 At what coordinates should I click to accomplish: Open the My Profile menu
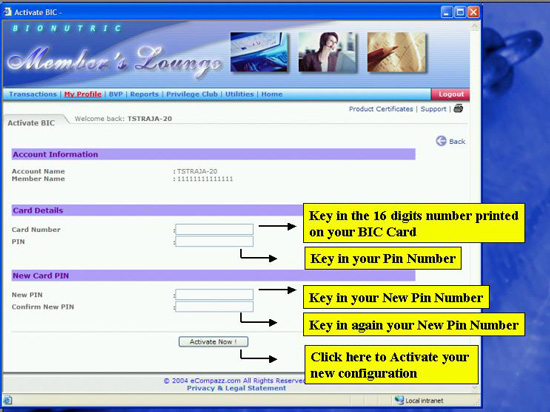83,94
